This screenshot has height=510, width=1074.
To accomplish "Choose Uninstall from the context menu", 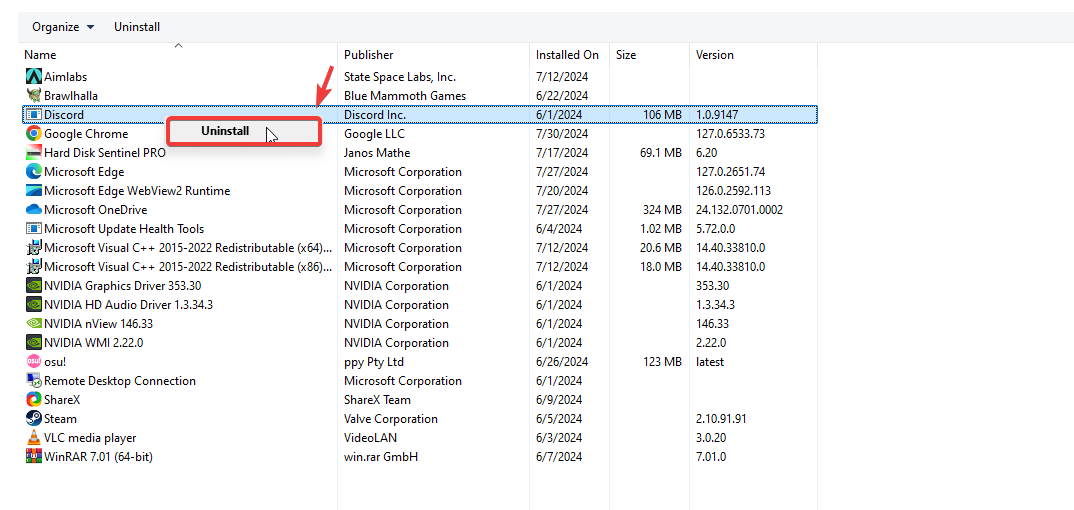I will 225,131.
